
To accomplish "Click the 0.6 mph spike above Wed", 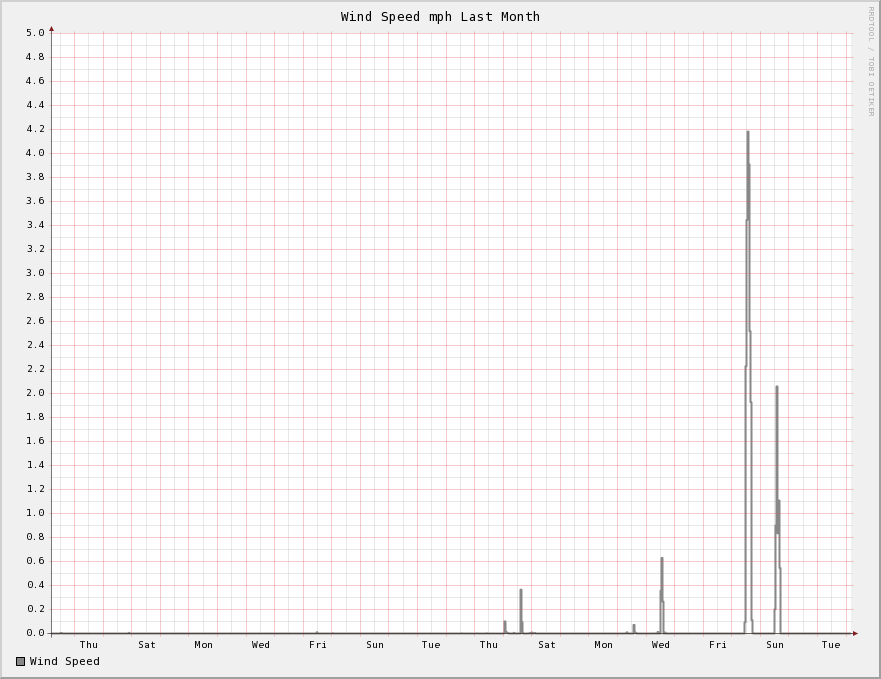I will pos(661,560).
